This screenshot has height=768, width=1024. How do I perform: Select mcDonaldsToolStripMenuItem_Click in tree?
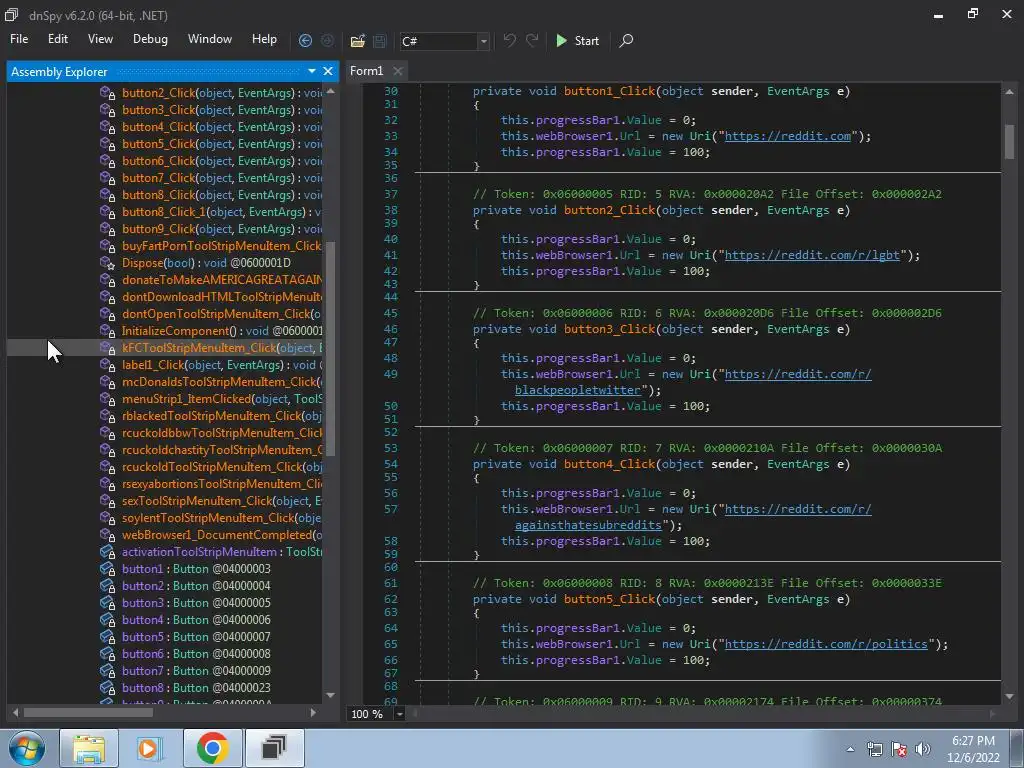pyautogui.click(x=222, y=381)
